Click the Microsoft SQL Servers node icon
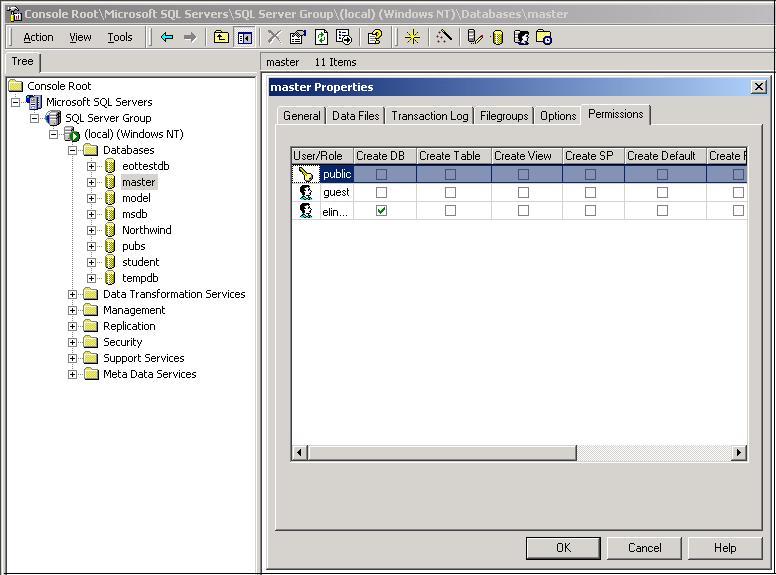 pos(34,102)
